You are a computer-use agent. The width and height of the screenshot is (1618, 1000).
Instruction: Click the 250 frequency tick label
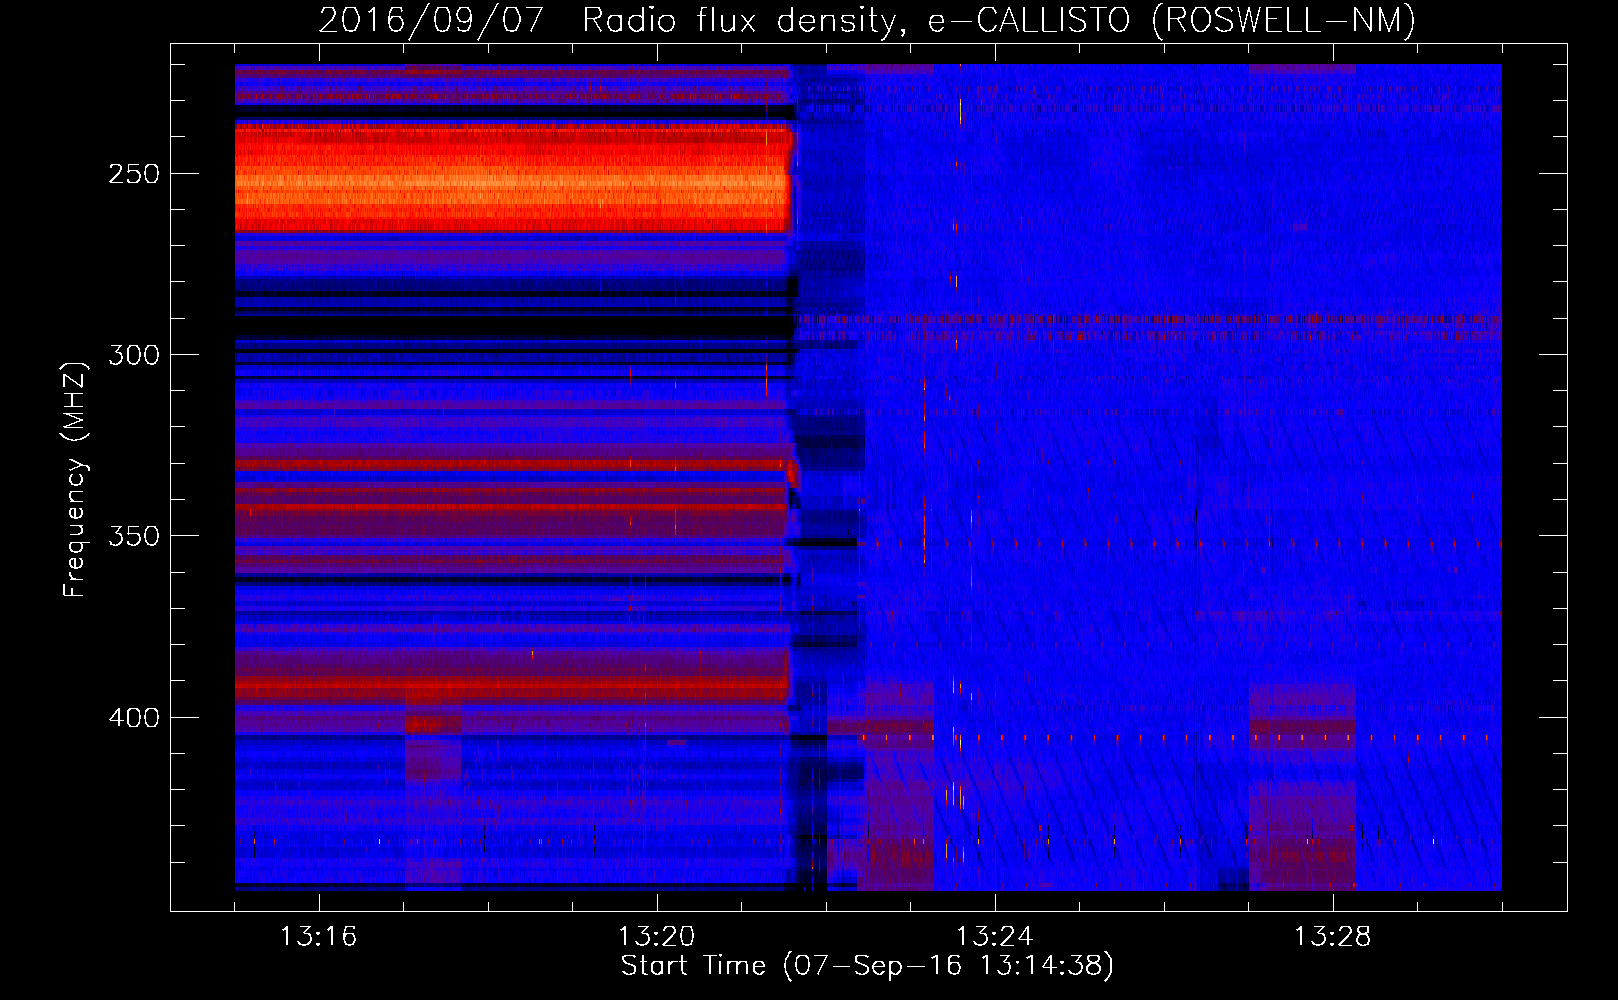pyautogui.click(x=134, y=174)
